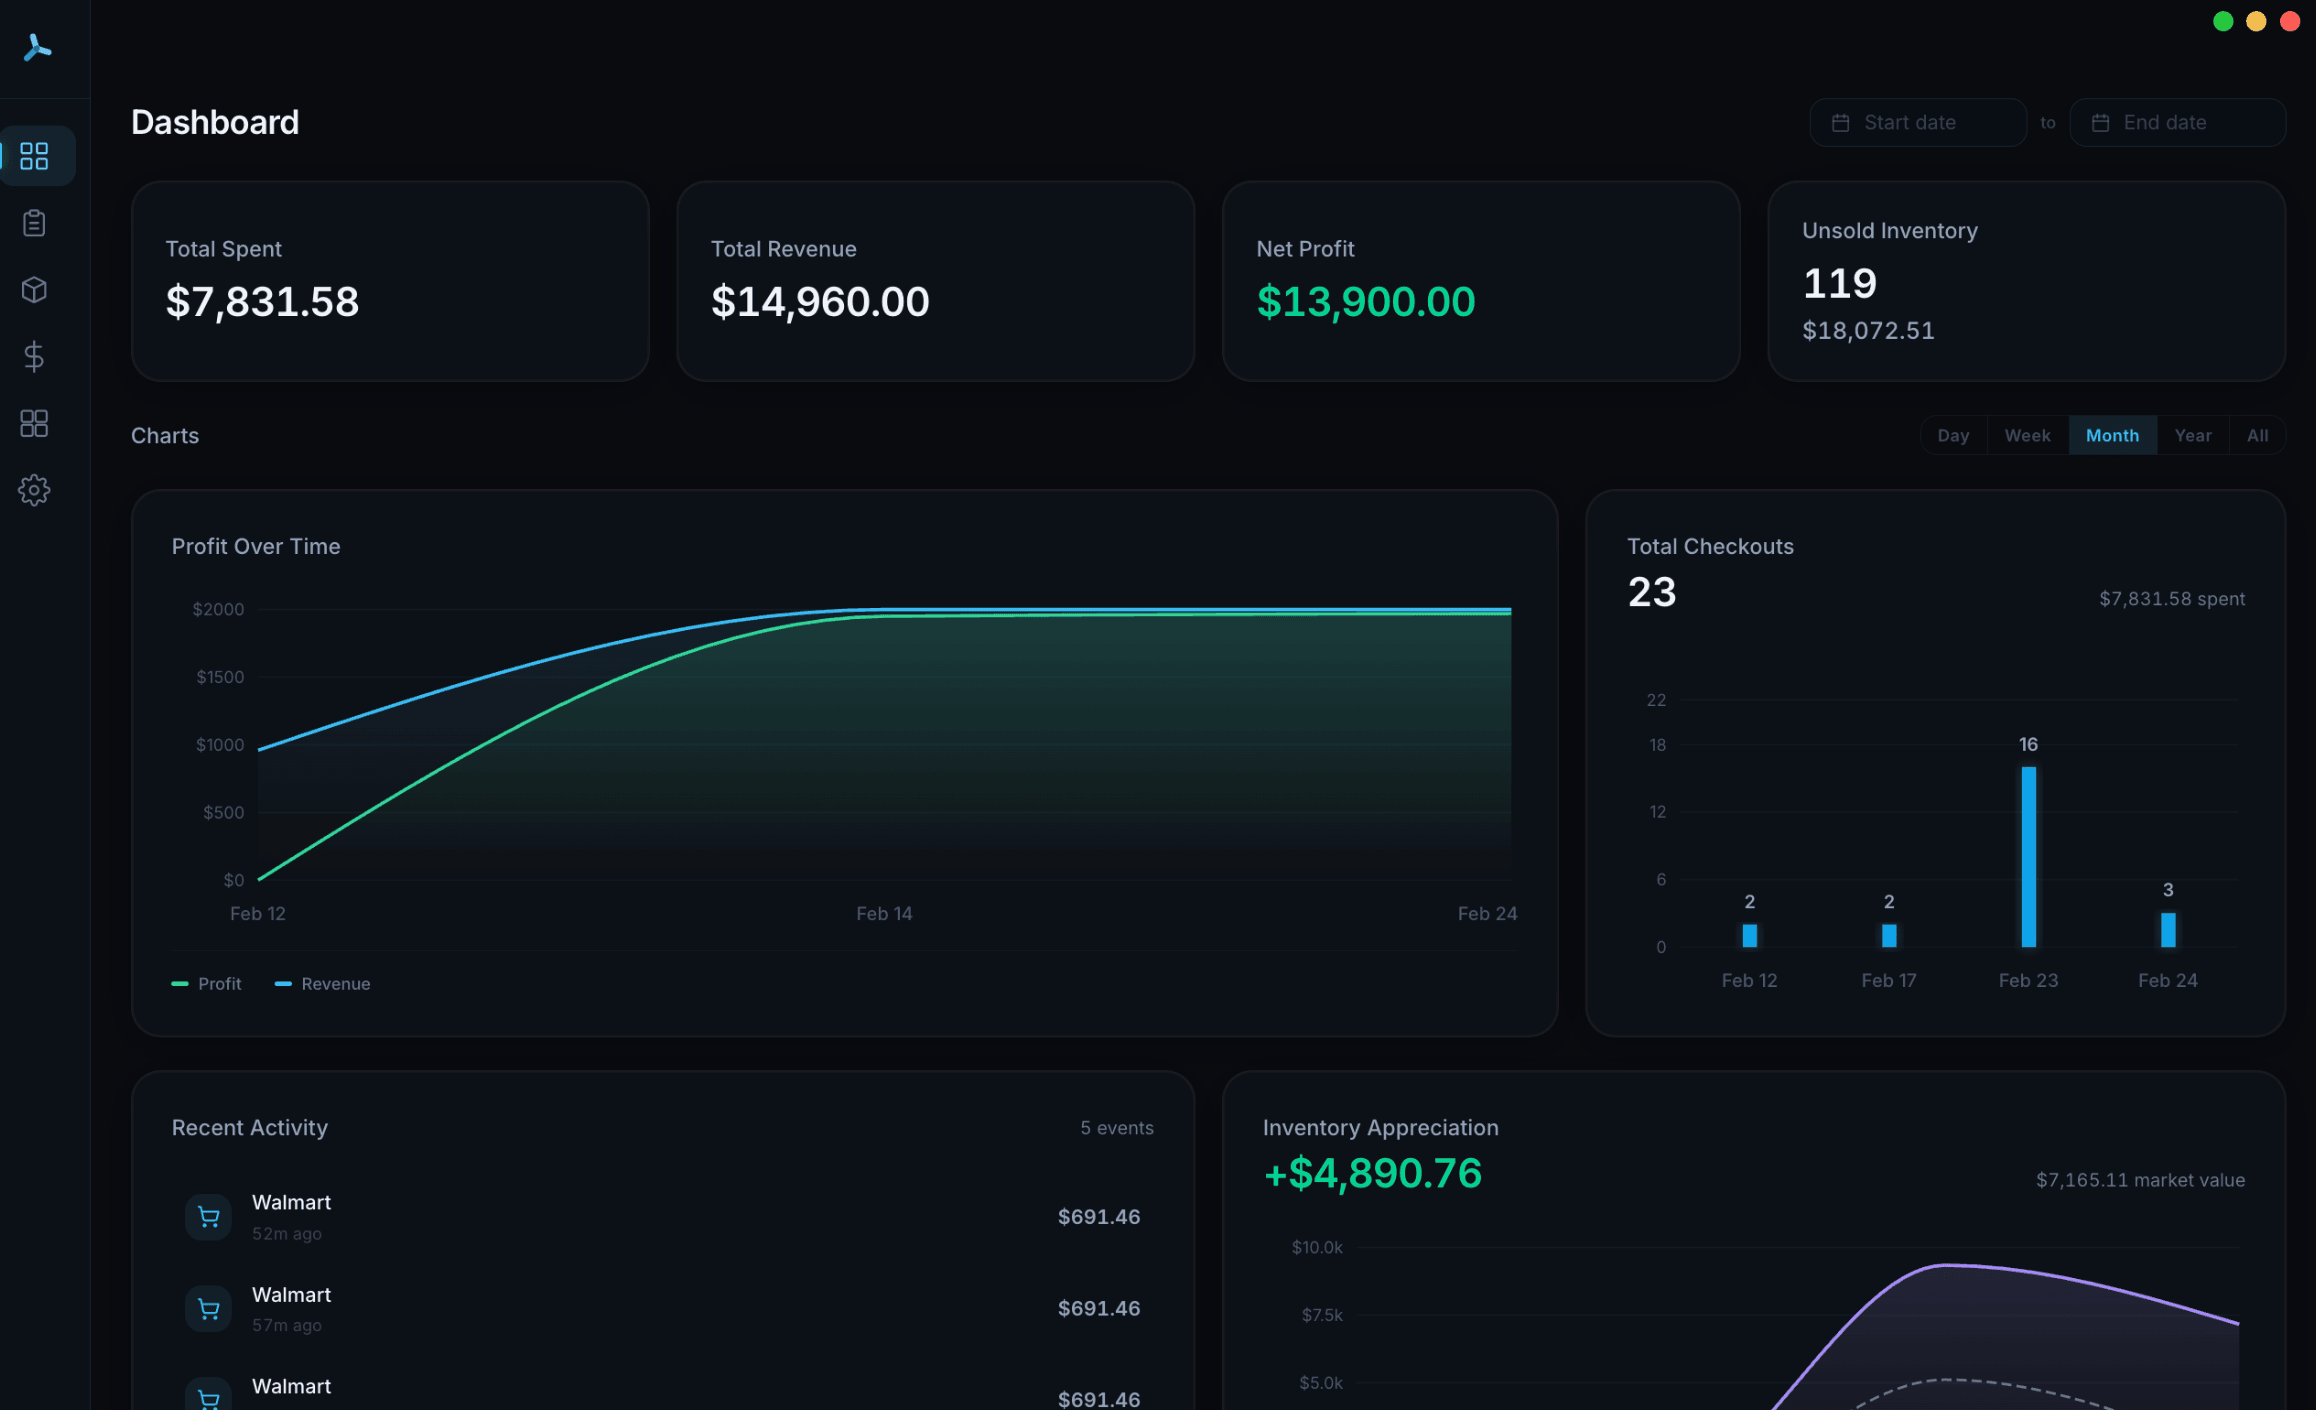Click the Feb 23 bar showing 16 checkouts
2316x1410 pixels.
(x=2028, y=857)
